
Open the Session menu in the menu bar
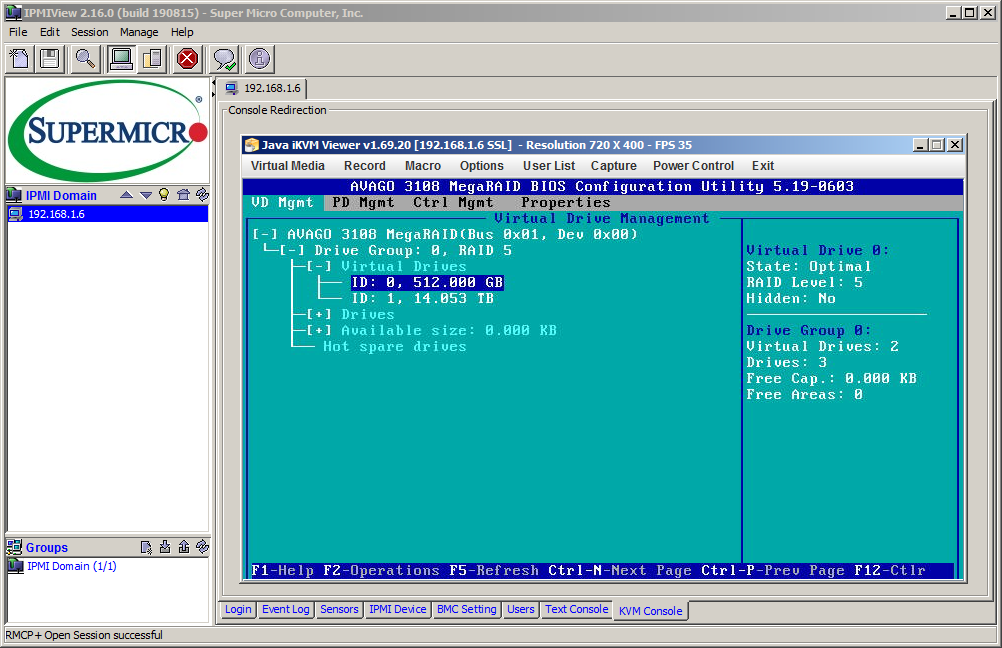point(89,32)
